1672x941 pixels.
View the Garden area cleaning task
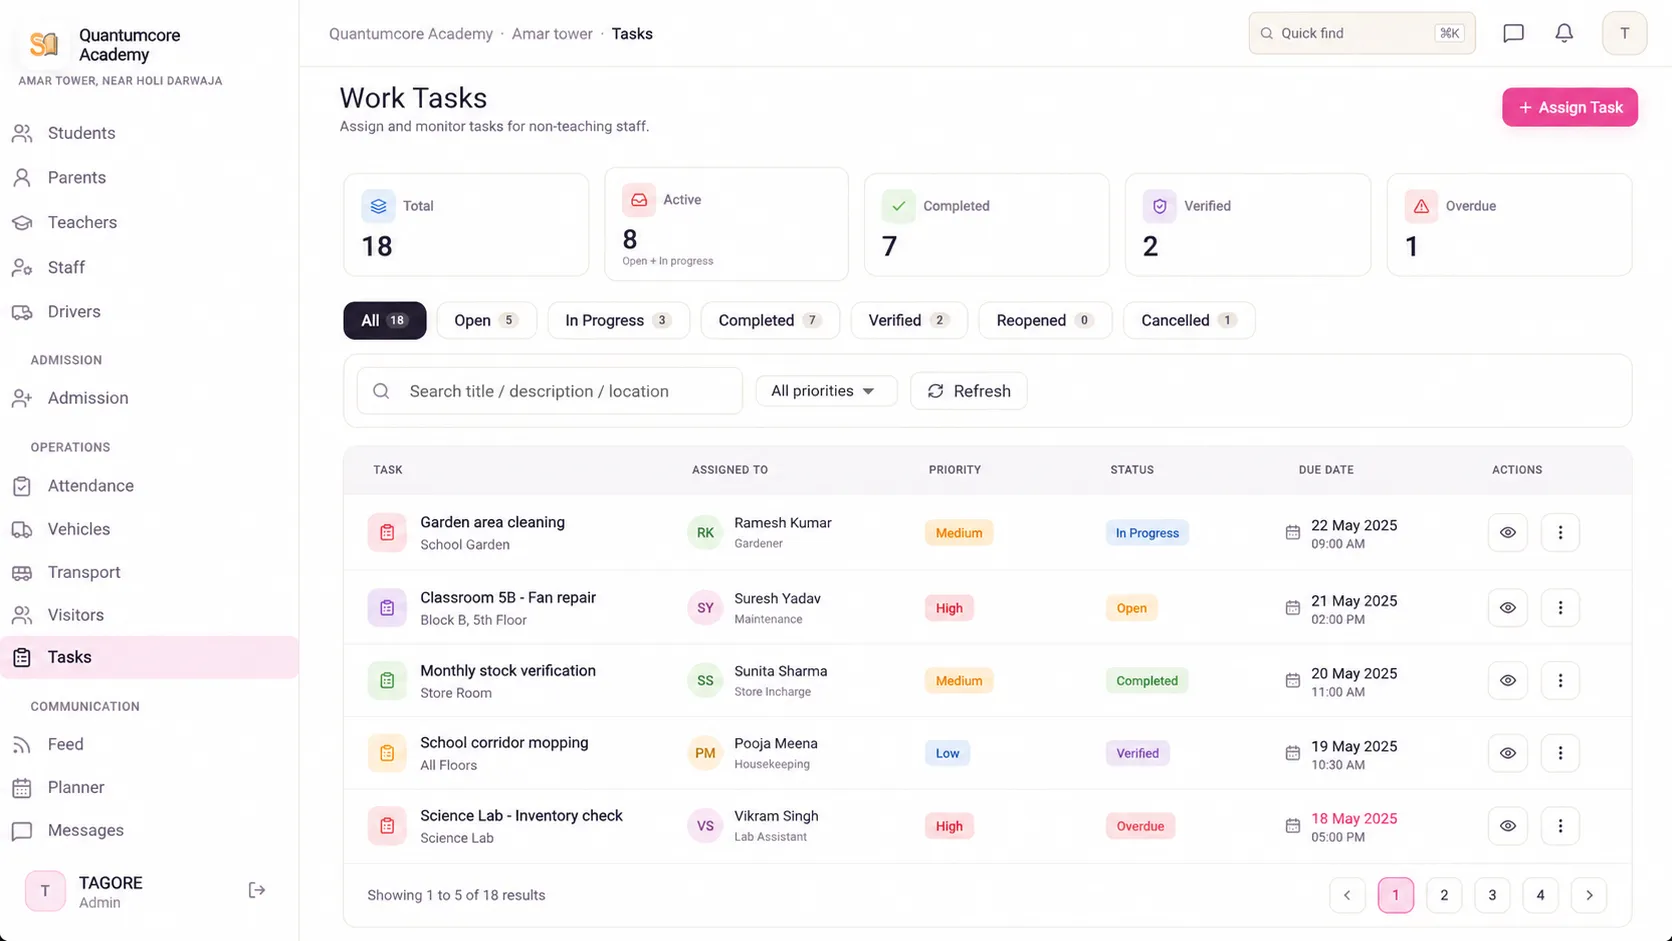click(x=1507, y=533)
